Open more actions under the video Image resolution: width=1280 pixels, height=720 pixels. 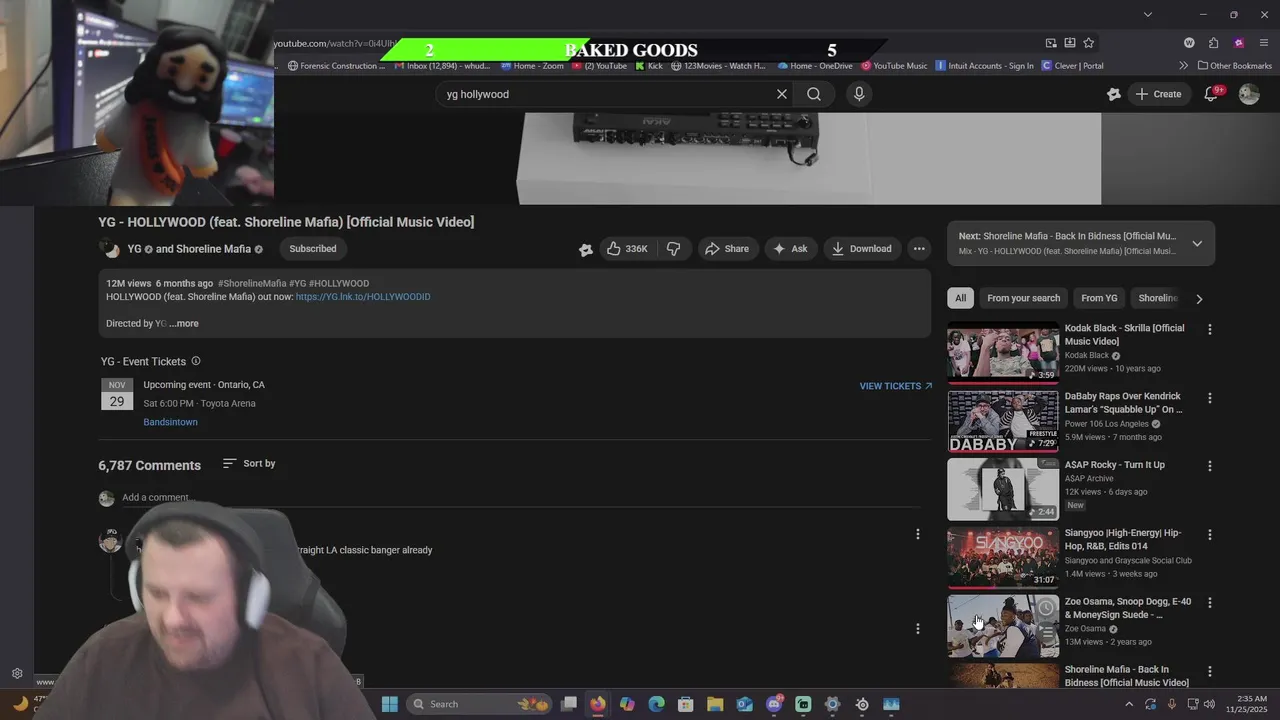tap(919, 249)
